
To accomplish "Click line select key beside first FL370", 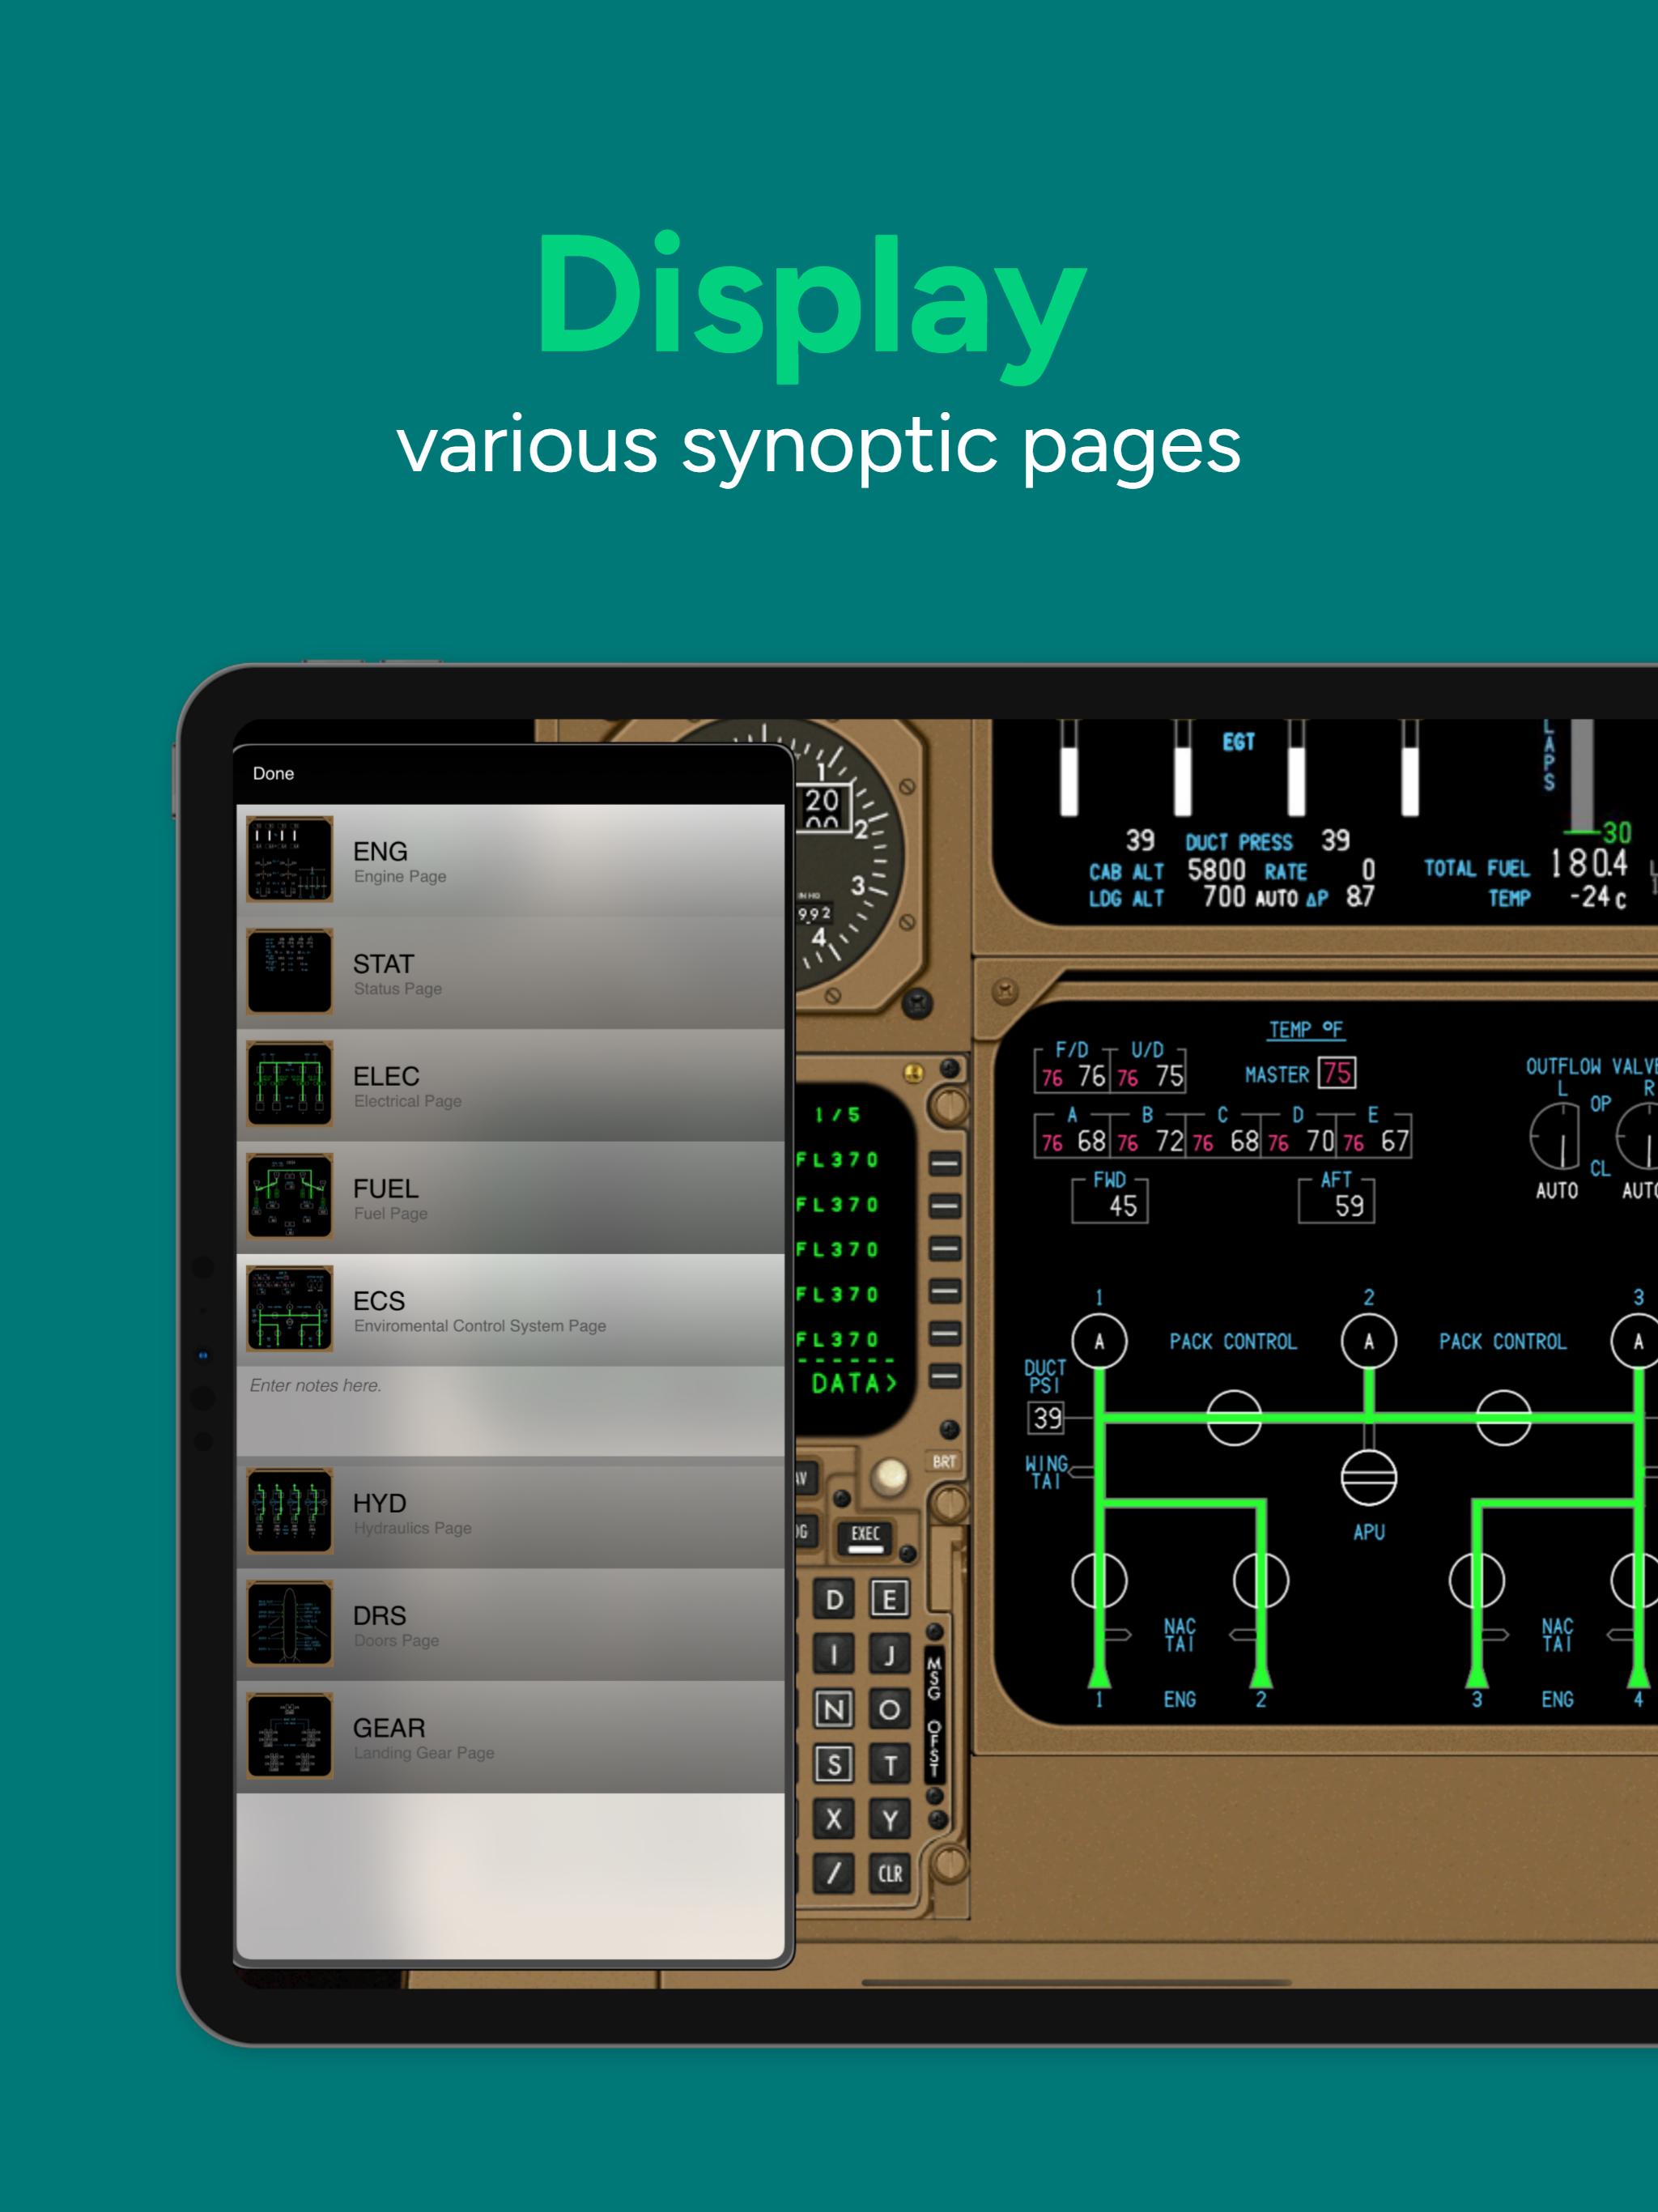I will click(945, 1163).
